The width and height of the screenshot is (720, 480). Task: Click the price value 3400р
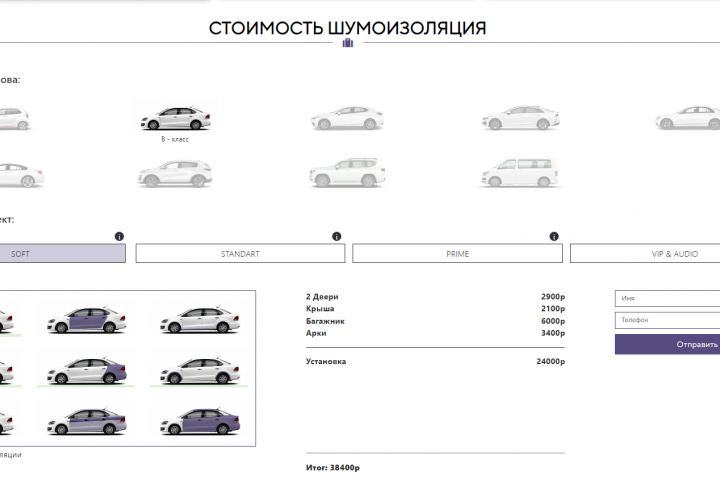[x=553, y=333]
